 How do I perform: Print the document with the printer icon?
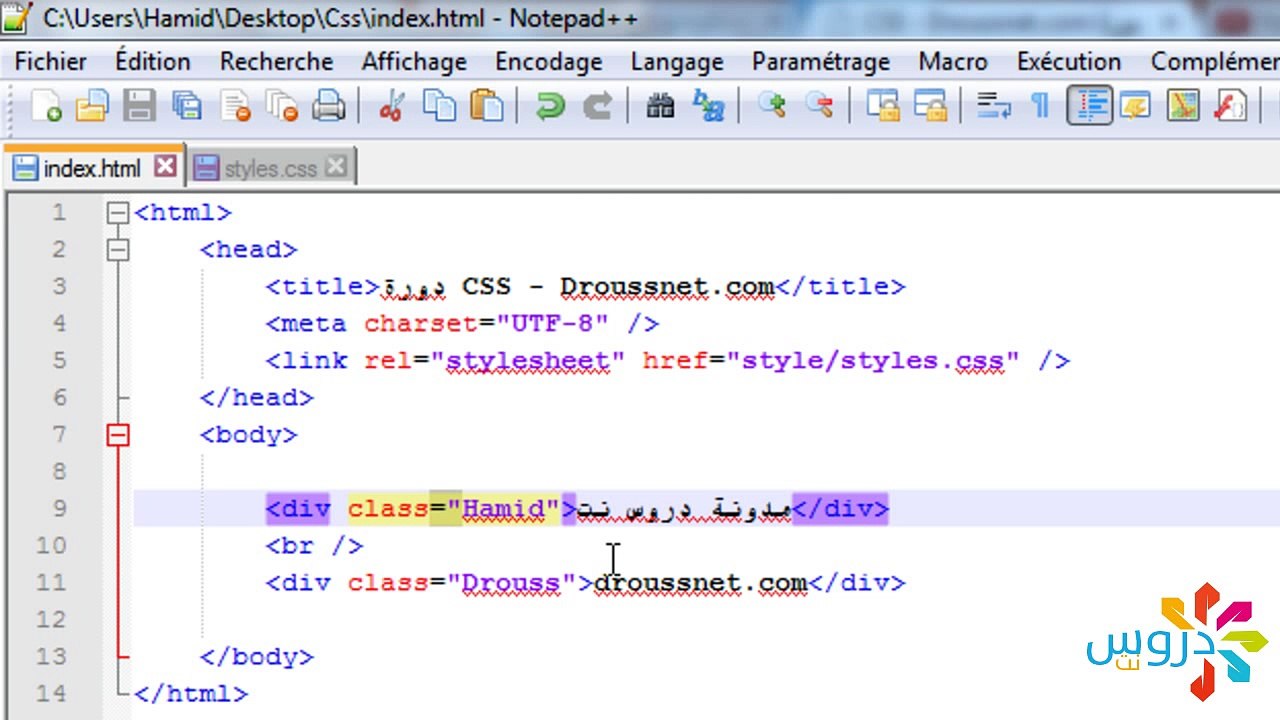coord(329,105)
